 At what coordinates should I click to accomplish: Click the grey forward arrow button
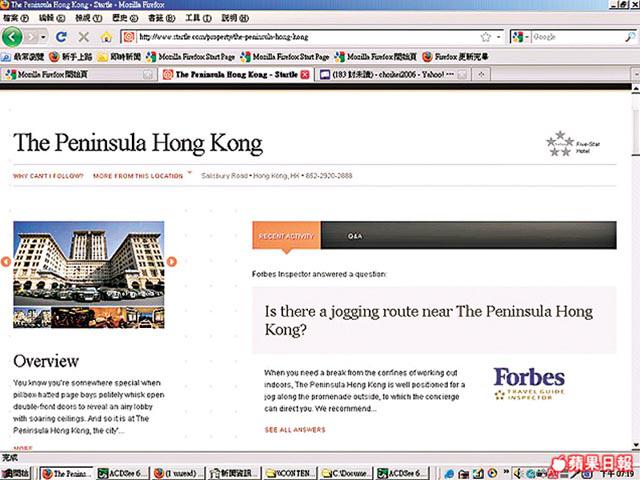(31, 37)
